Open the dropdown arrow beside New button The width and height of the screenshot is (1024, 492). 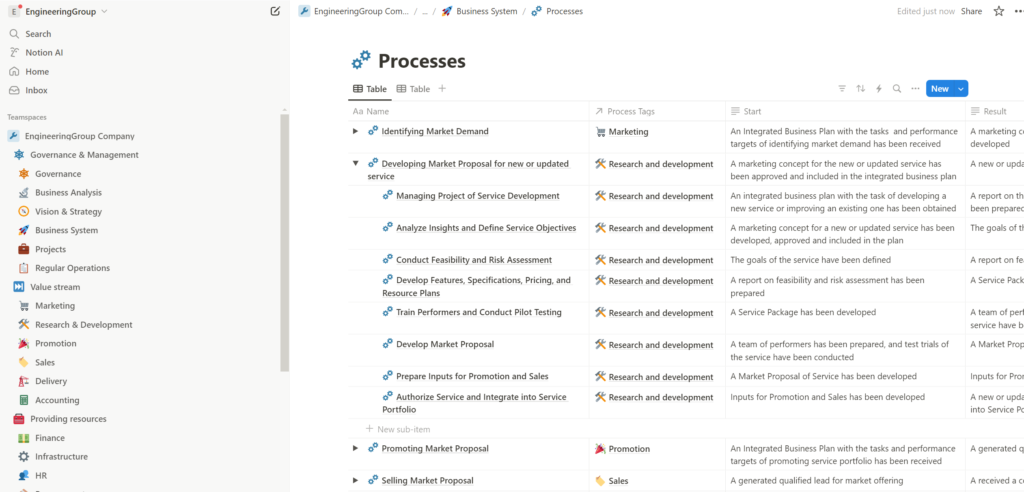[961, 89]
